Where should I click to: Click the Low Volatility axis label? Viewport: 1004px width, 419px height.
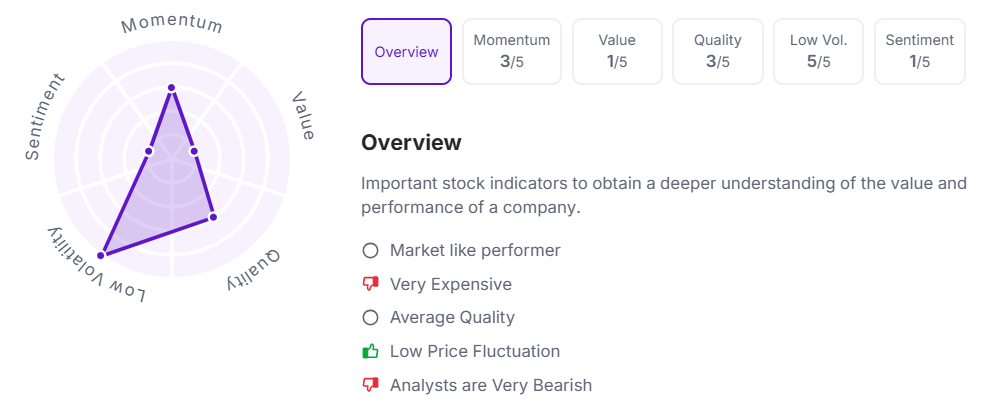tap(97, 266)
